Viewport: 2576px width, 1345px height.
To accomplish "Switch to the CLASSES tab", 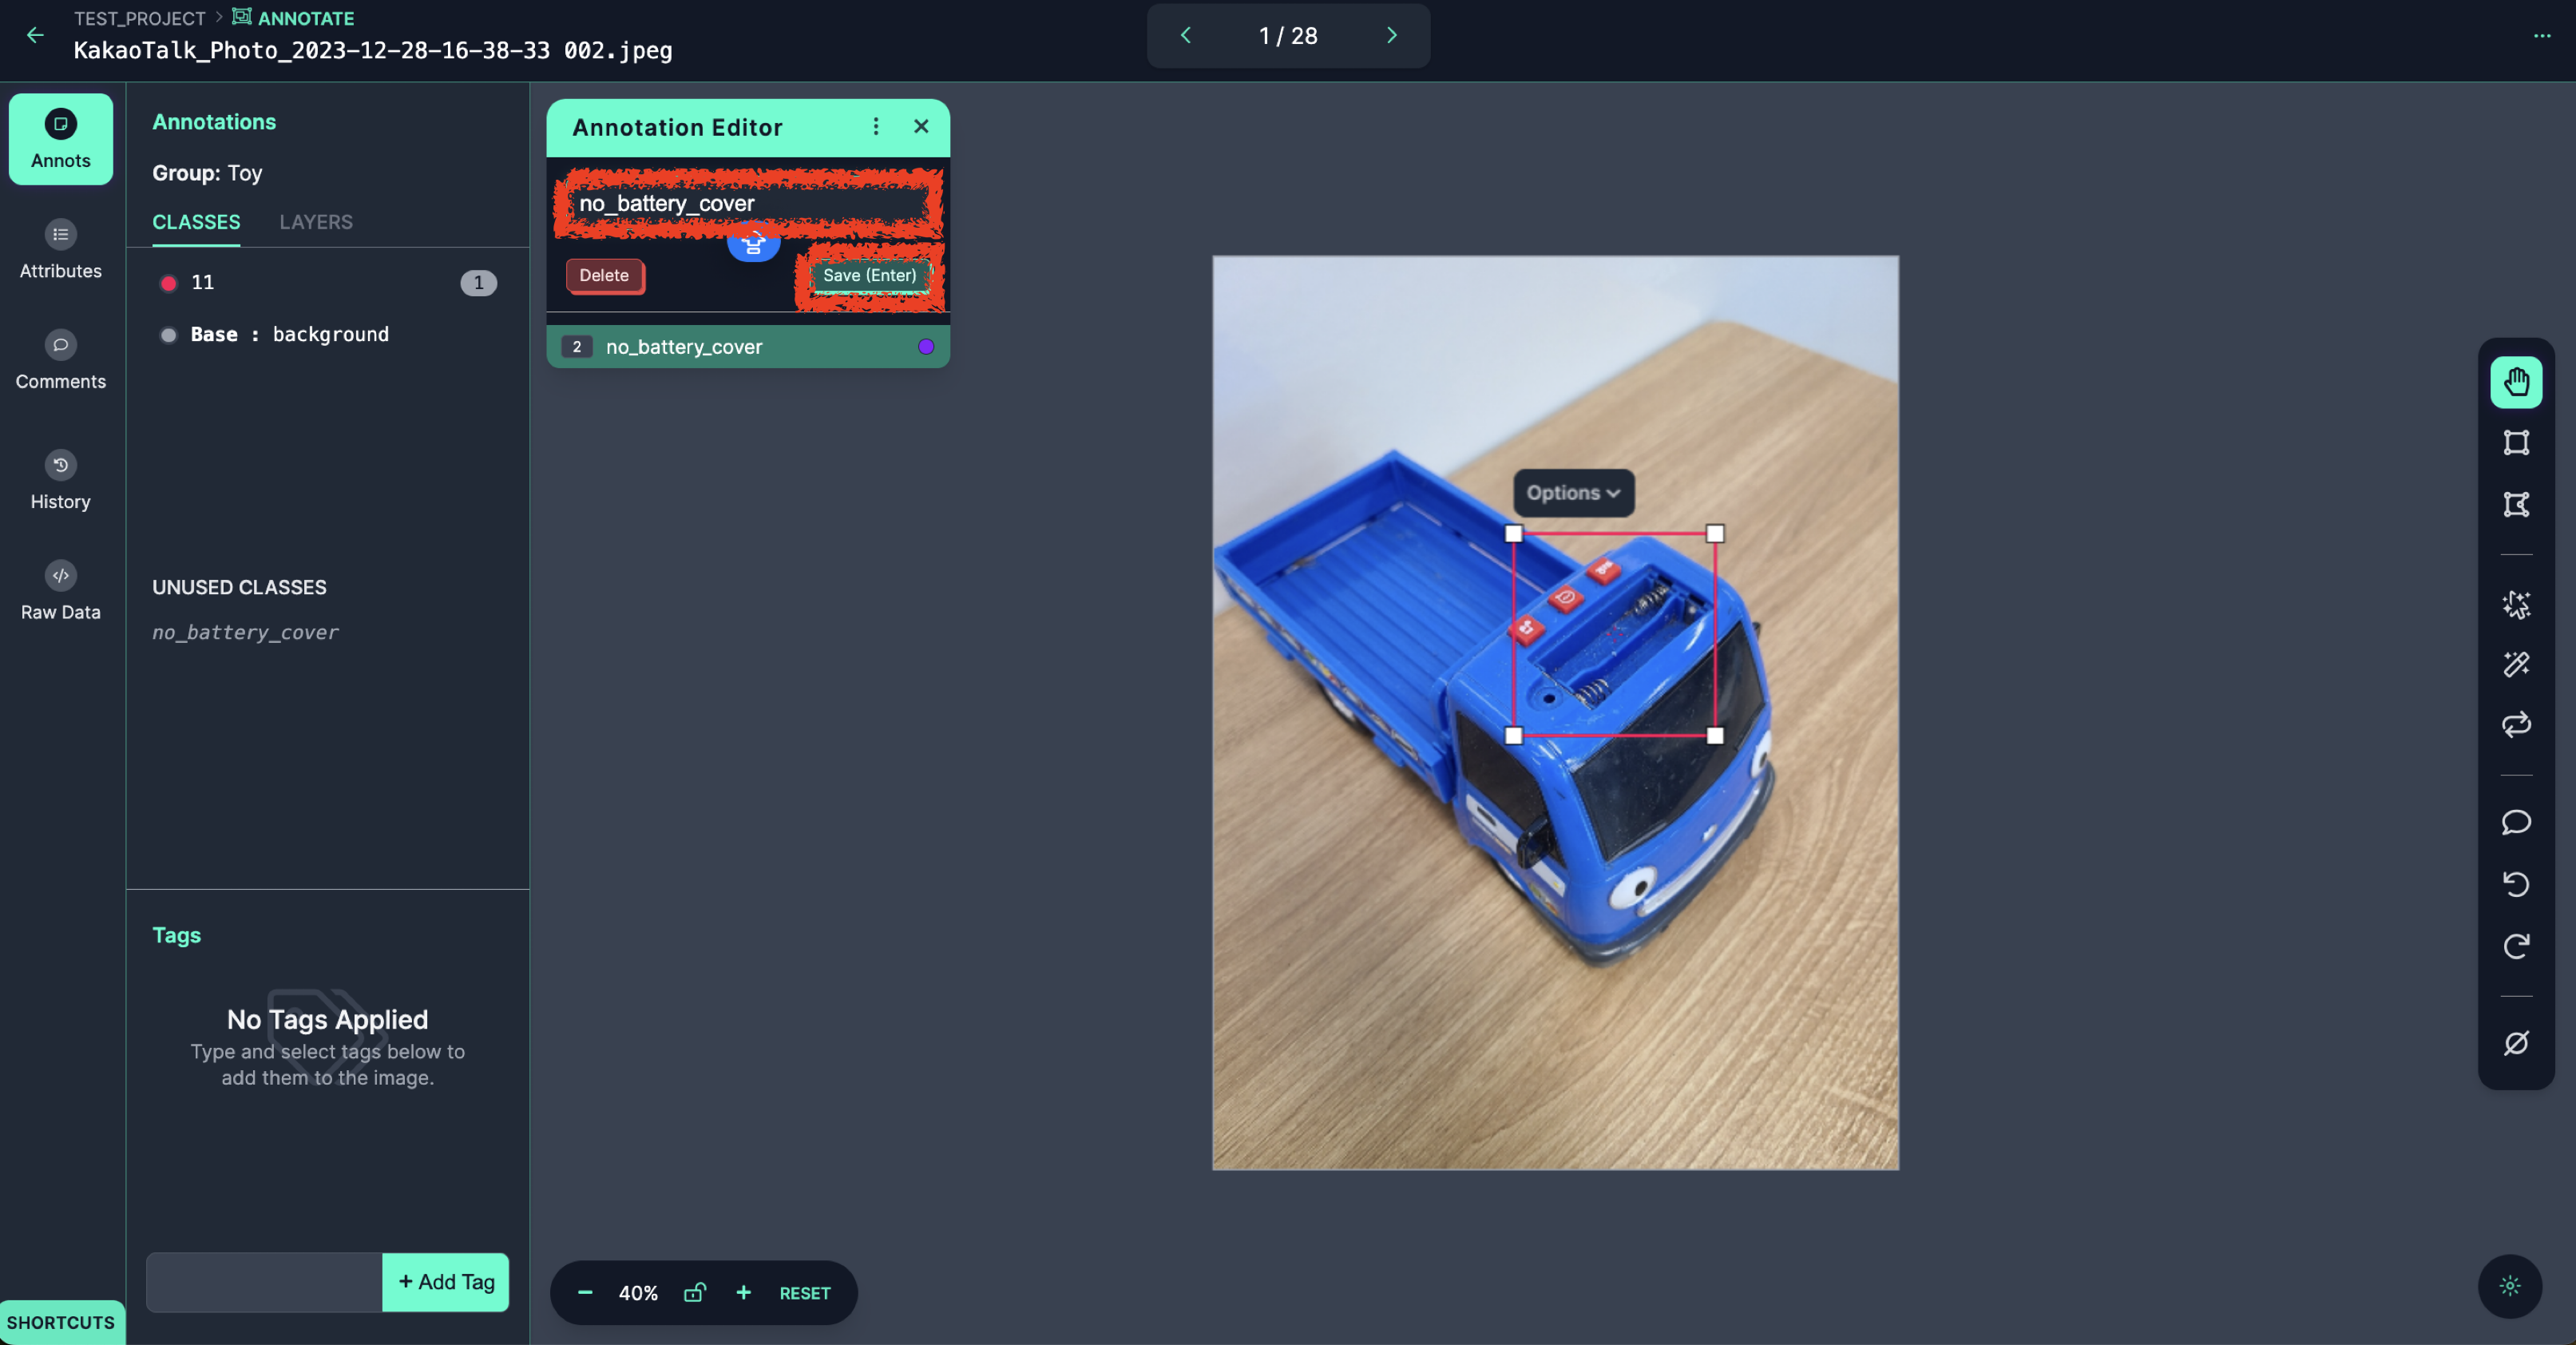I will [196, 222].
